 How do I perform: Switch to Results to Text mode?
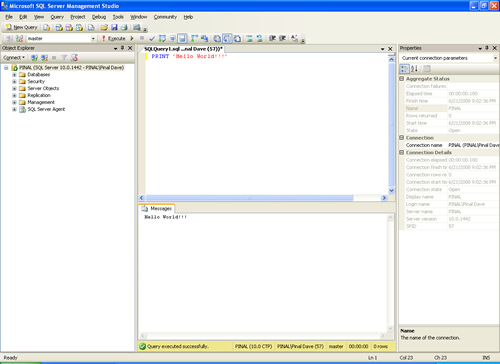[217, 39]
